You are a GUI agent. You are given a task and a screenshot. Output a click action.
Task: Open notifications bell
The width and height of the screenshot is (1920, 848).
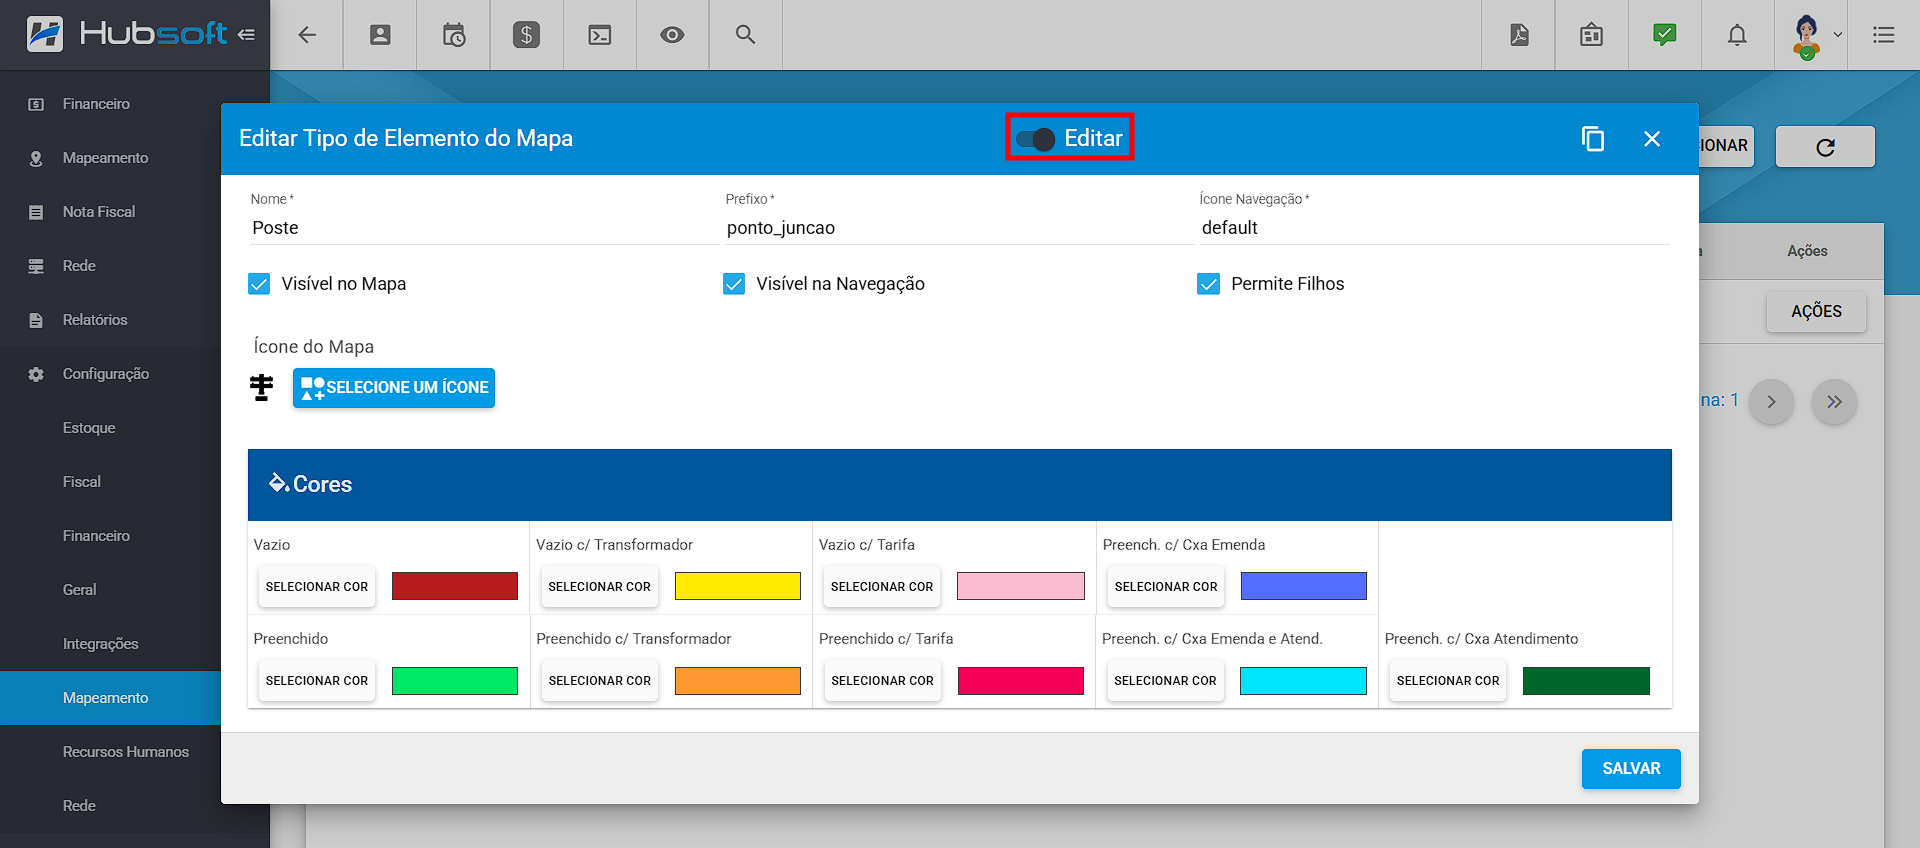tap(1738, 35)
